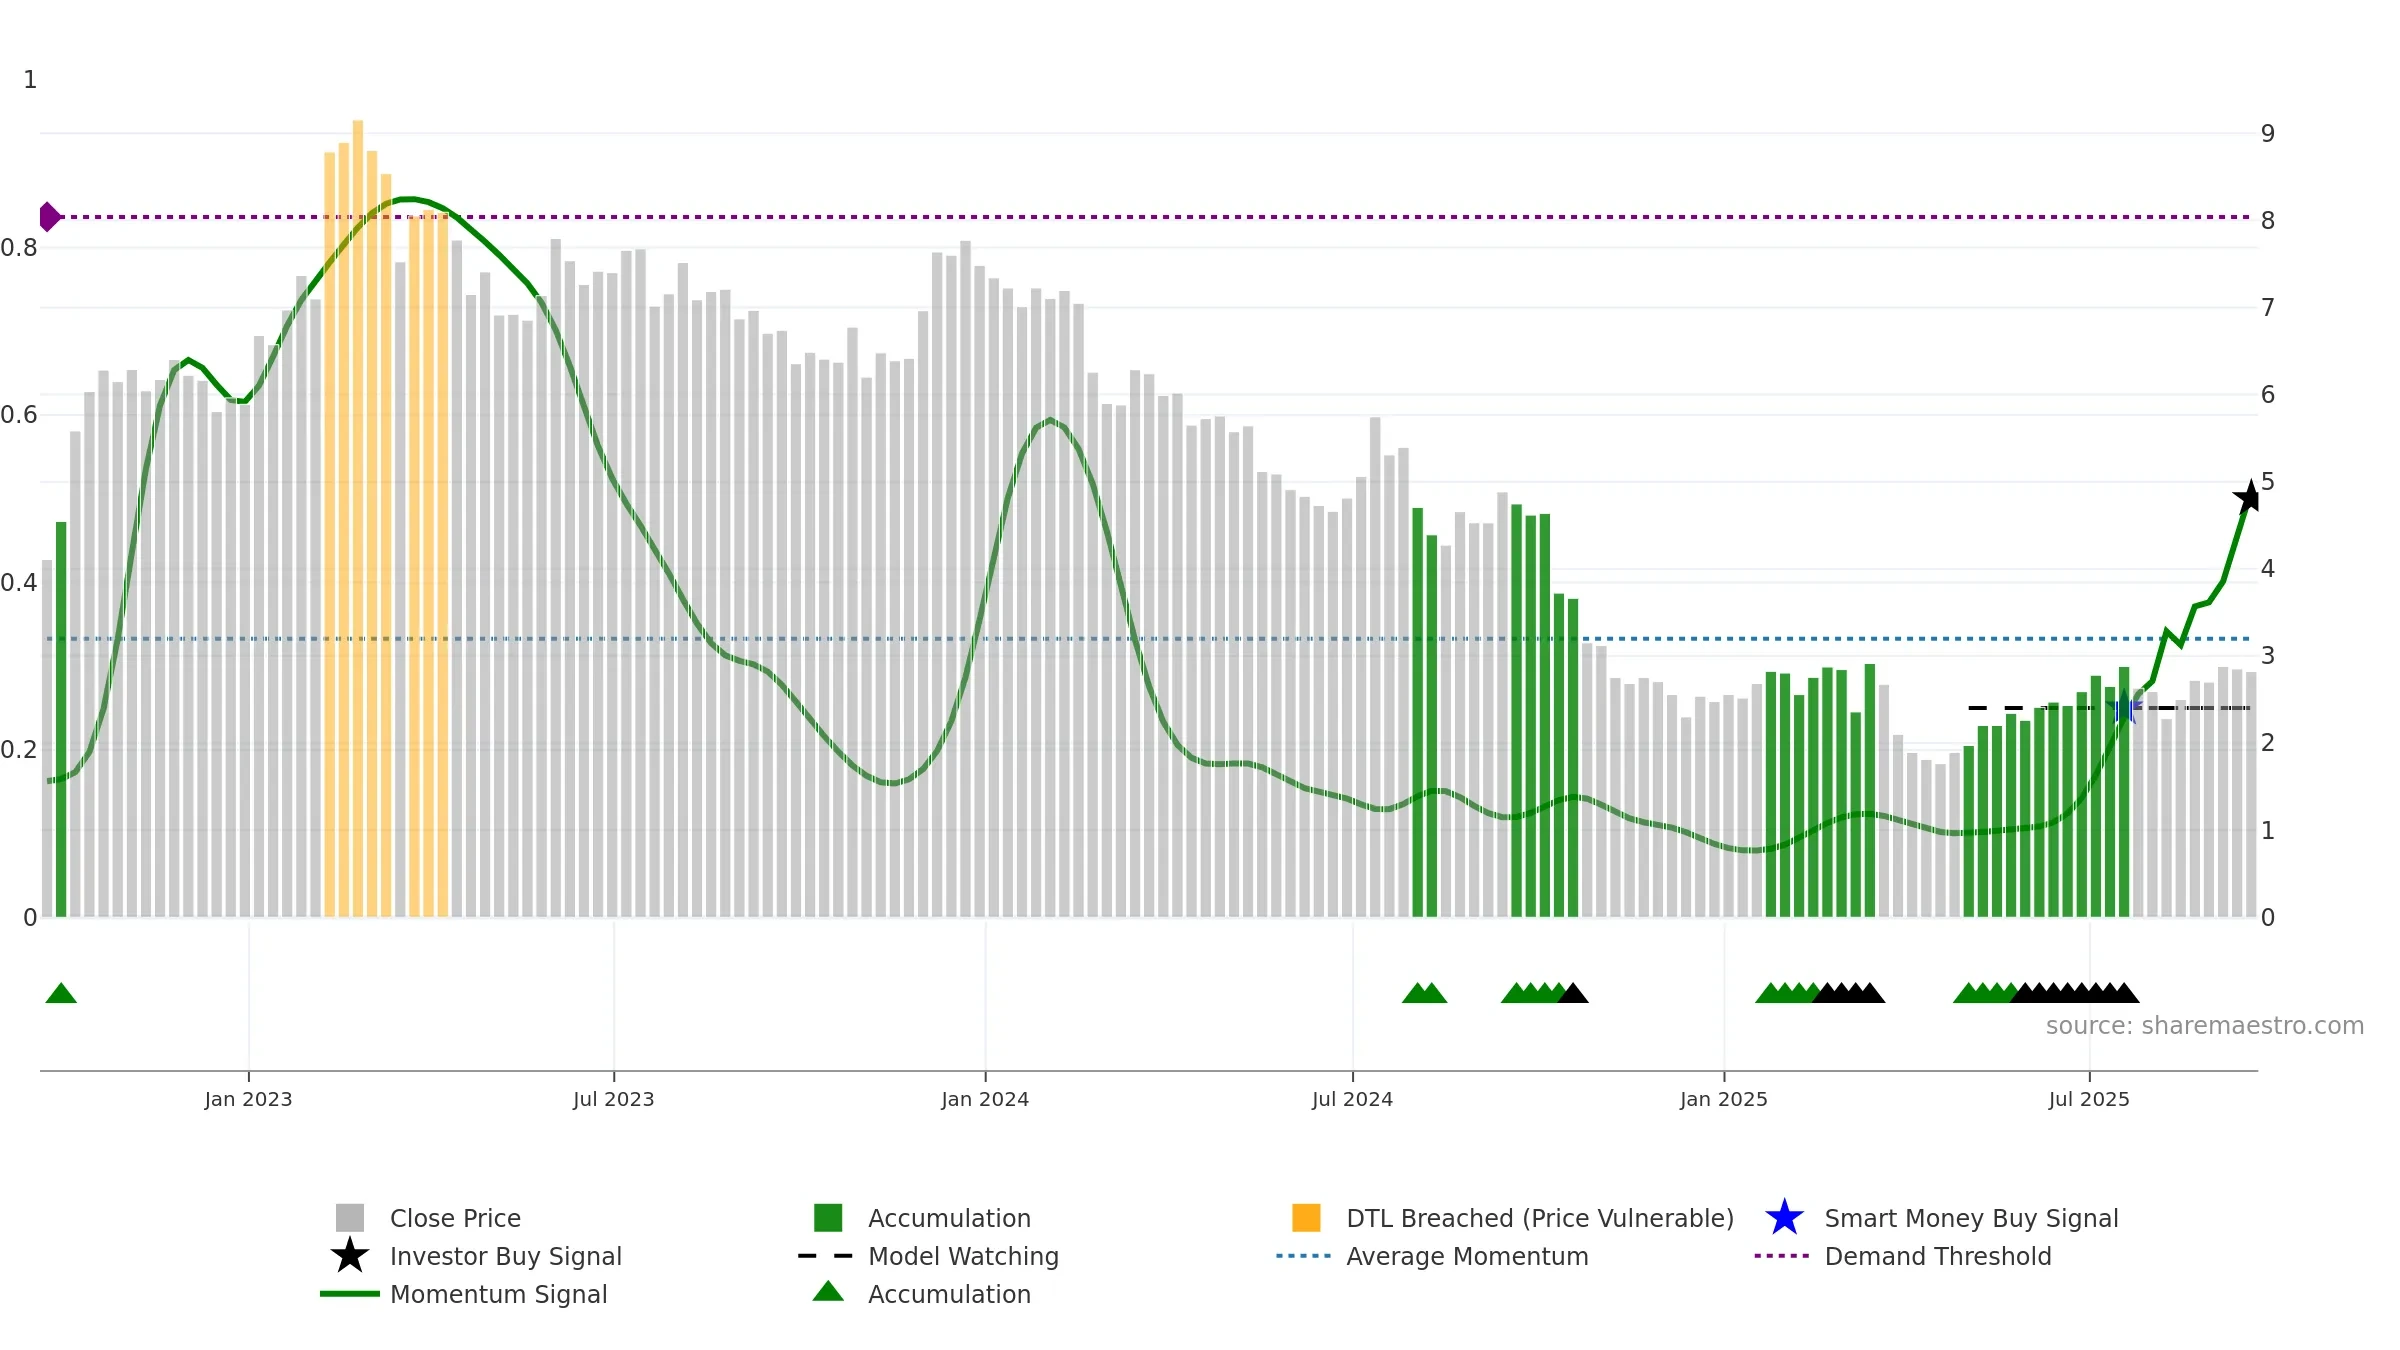Click the Jan 2023 axis label

coord(248,1100)
